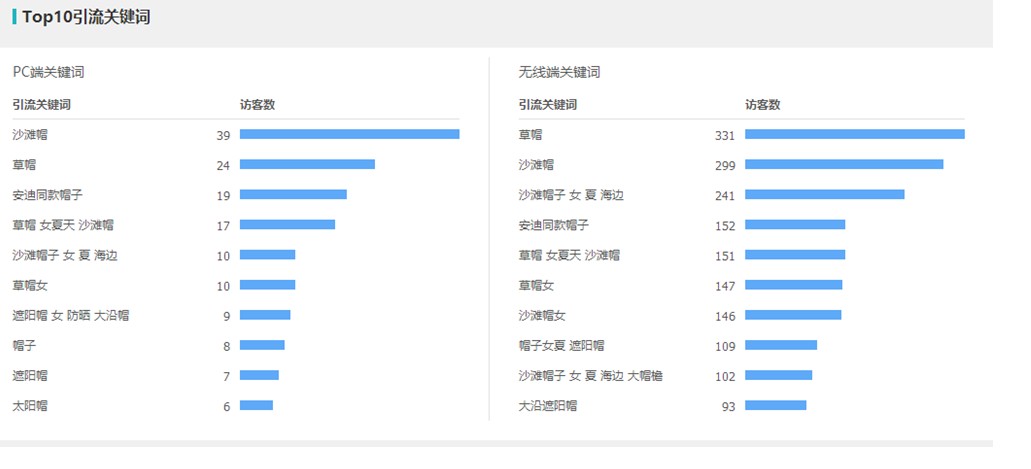Image resolution: width=1031 pixels, height=469 pixels.
Task: Open PC keyword 安迪同款帽子
Action: 47,195
